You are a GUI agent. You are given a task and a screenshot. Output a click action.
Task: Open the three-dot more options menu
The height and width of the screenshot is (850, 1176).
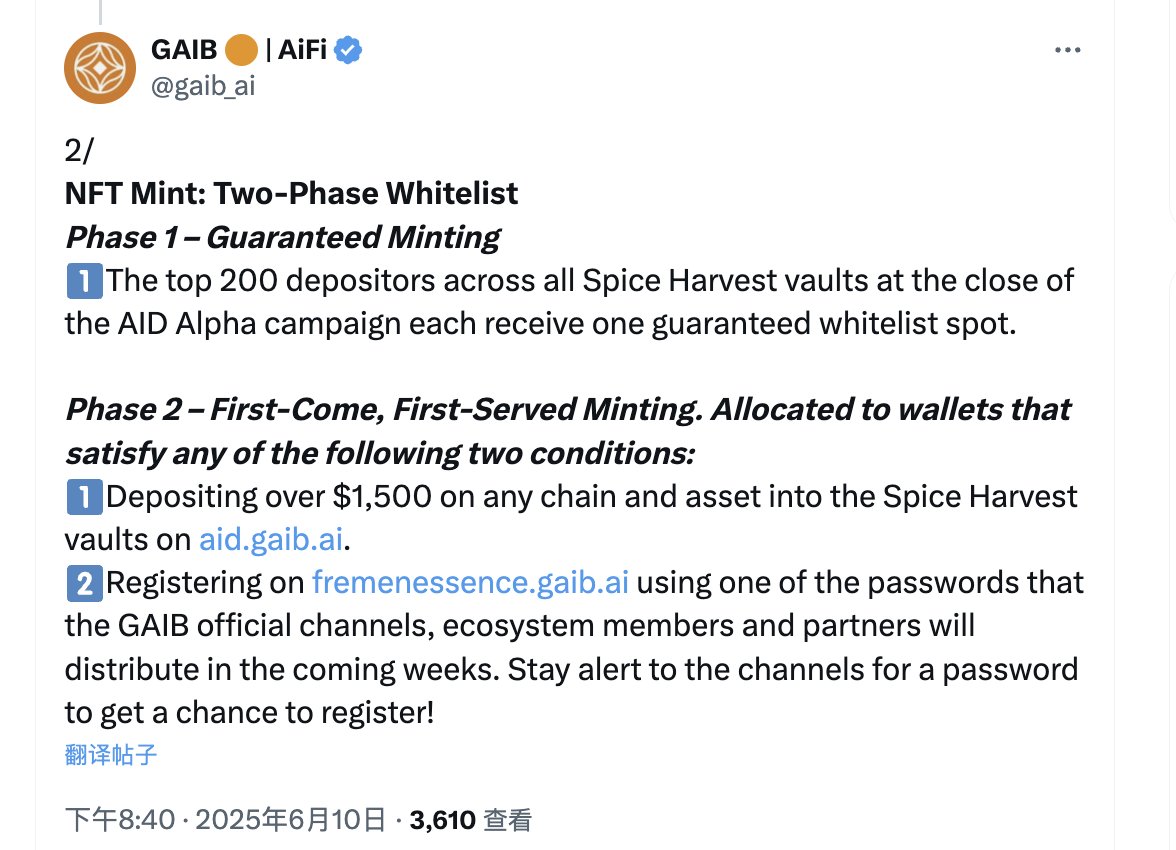(x=1067, y=50)
